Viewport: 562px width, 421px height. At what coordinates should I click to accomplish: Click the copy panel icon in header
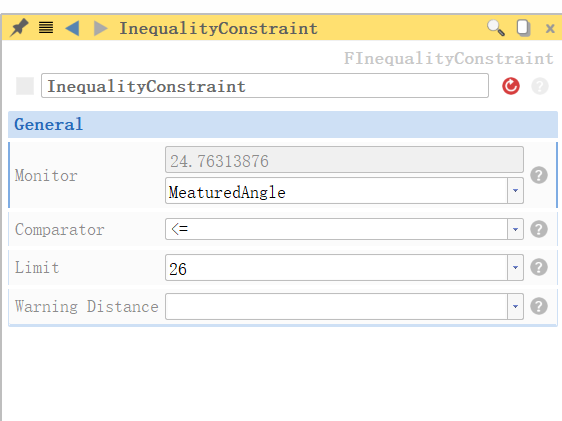coord(523,28)
